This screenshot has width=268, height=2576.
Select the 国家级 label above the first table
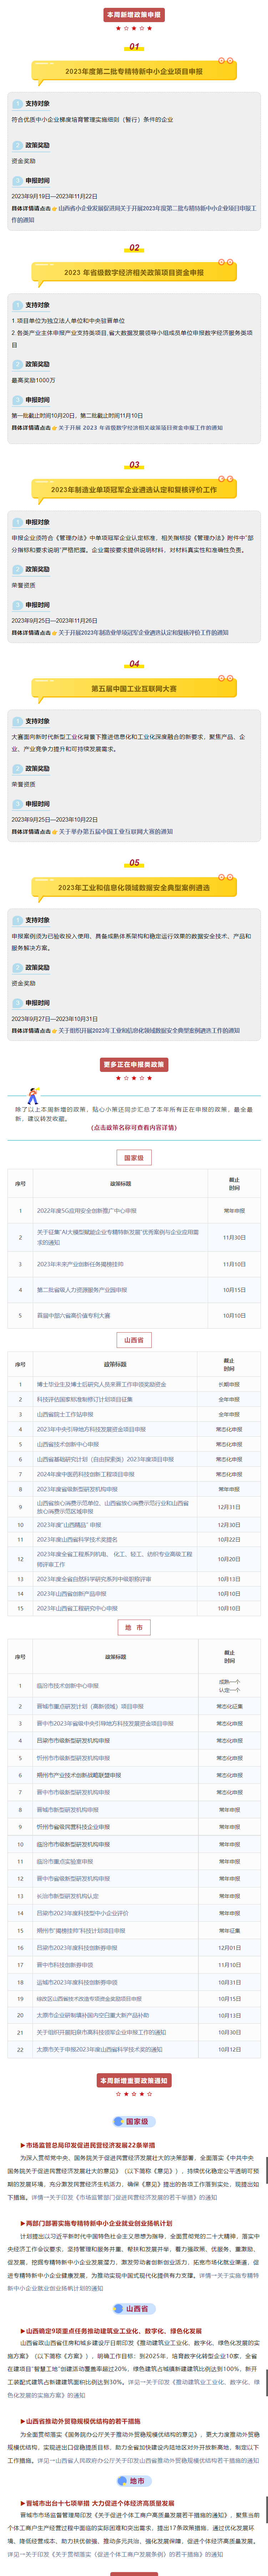coord(134,1158)
